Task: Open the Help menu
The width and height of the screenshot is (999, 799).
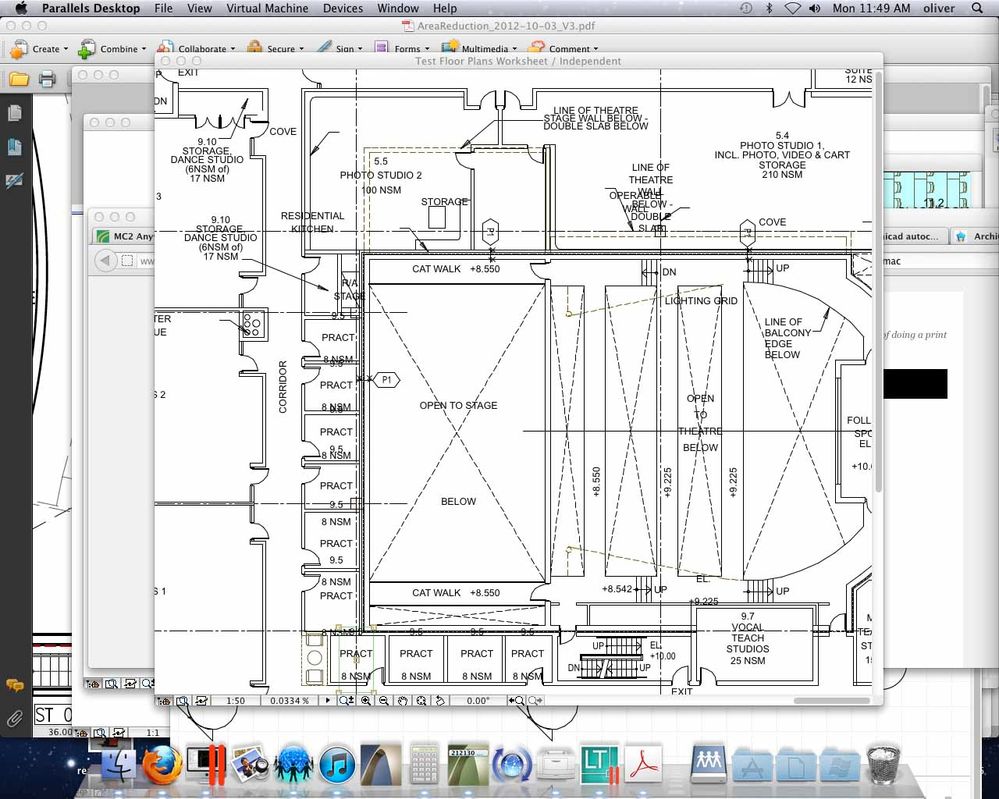Action: click(x=445, y=8)
